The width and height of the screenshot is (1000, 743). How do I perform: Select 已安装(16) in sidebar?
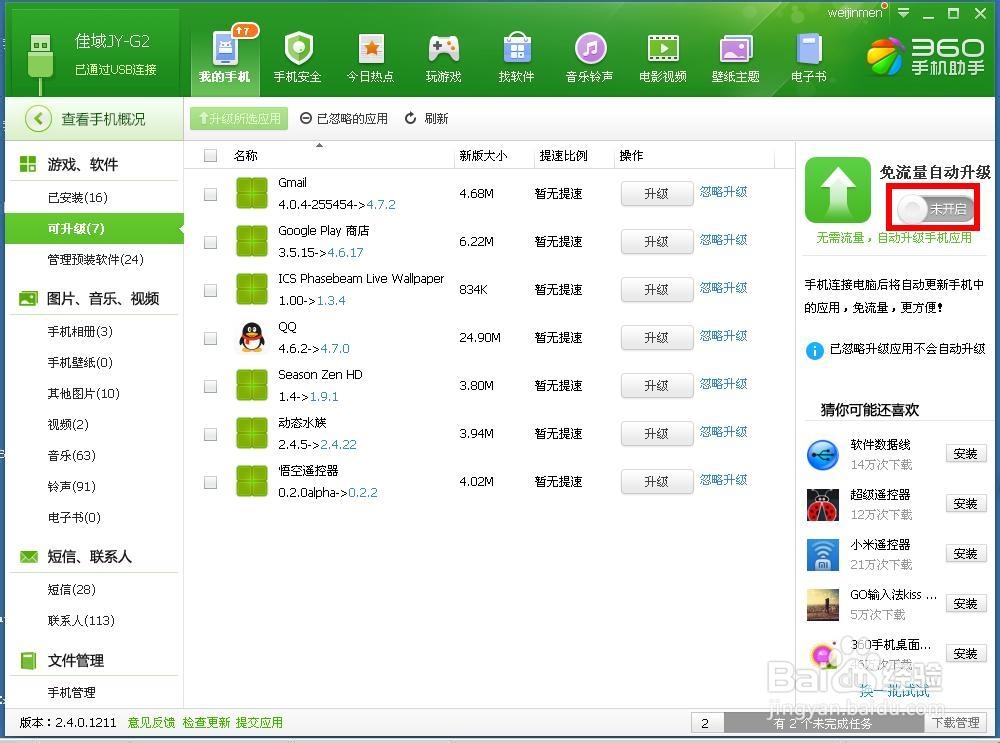(x=78, y=198)
